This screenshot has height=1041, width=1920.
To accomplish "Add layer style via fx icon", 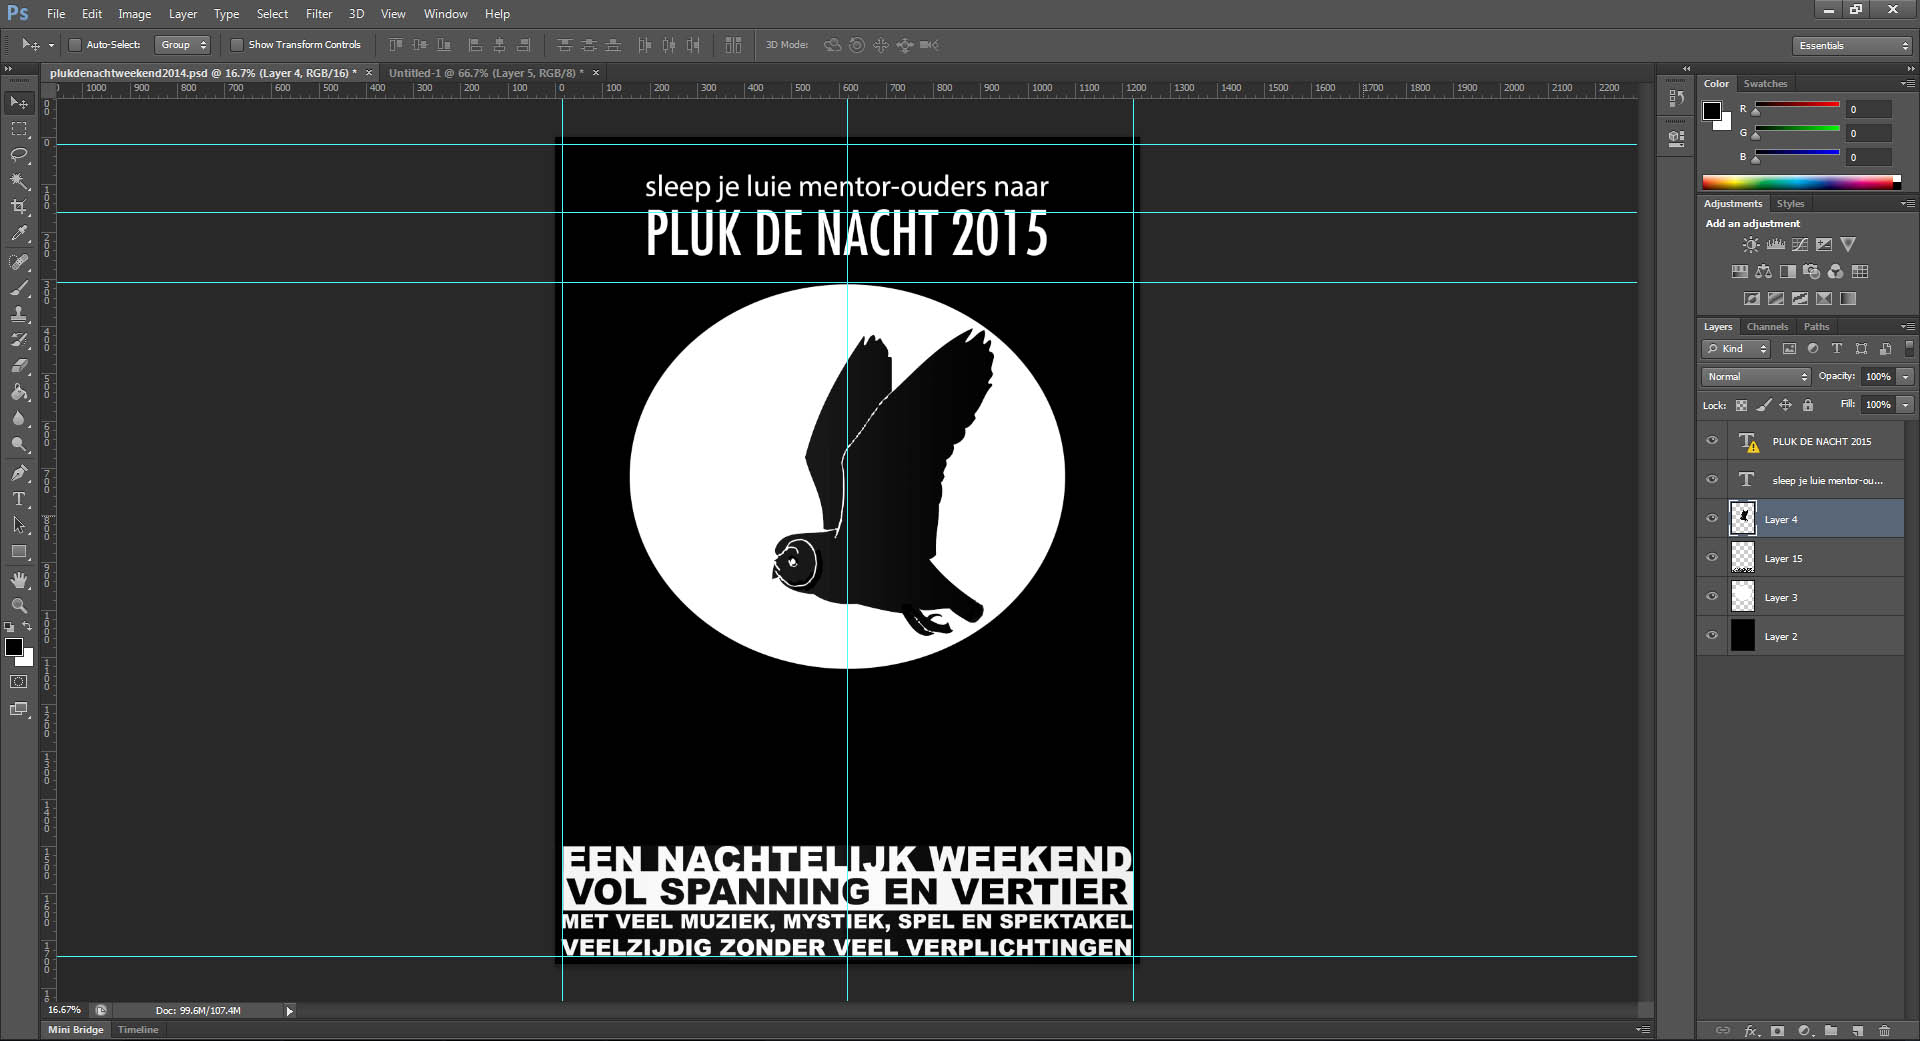I will pos(1751,1030).
